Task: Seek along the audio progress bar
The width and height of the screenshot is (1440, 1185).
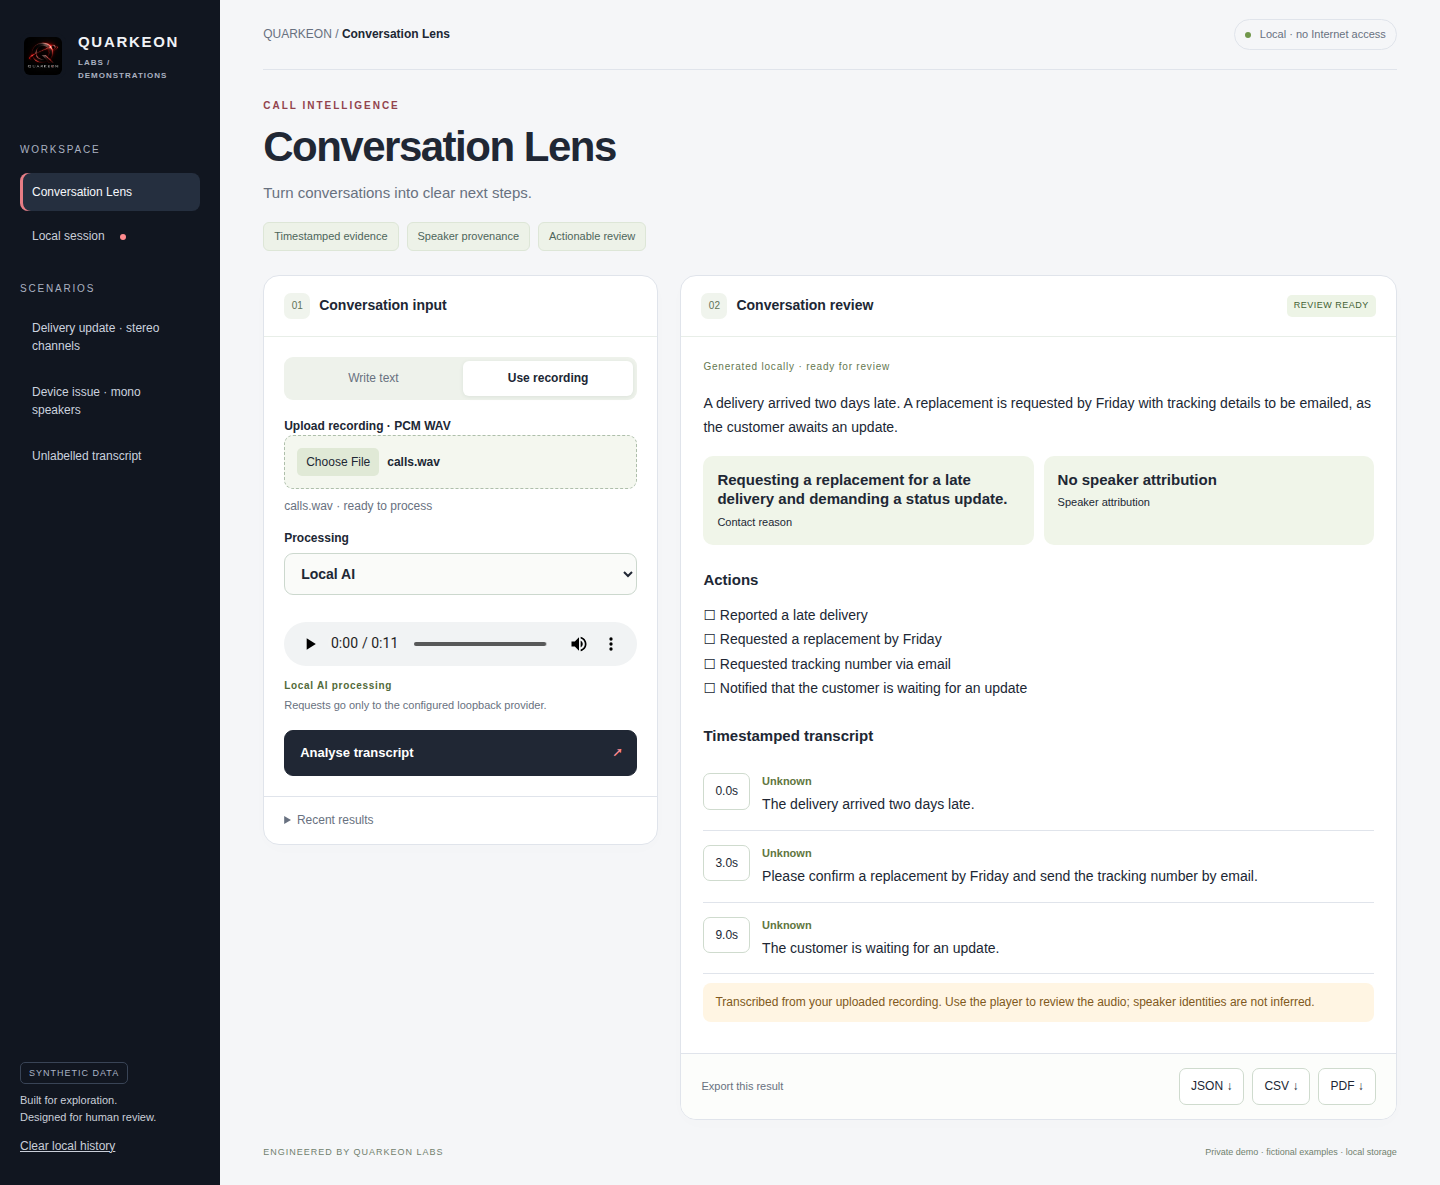Action: [480, 644]
